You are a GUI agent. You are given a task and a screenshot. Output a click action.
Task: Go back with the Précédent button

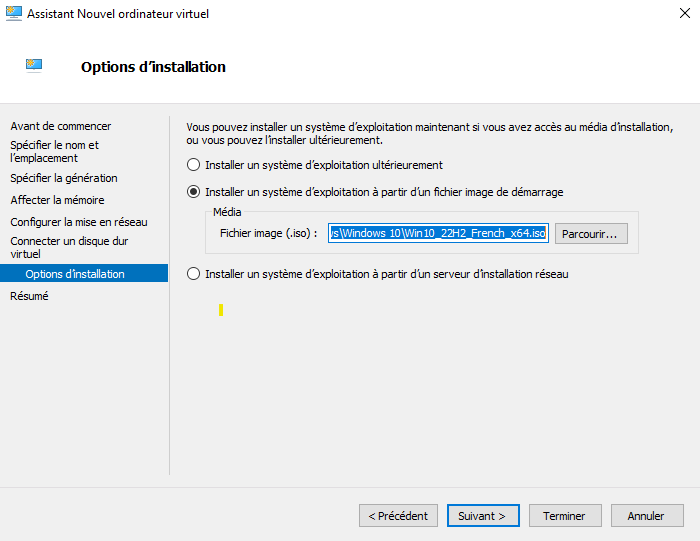point(398,516)
